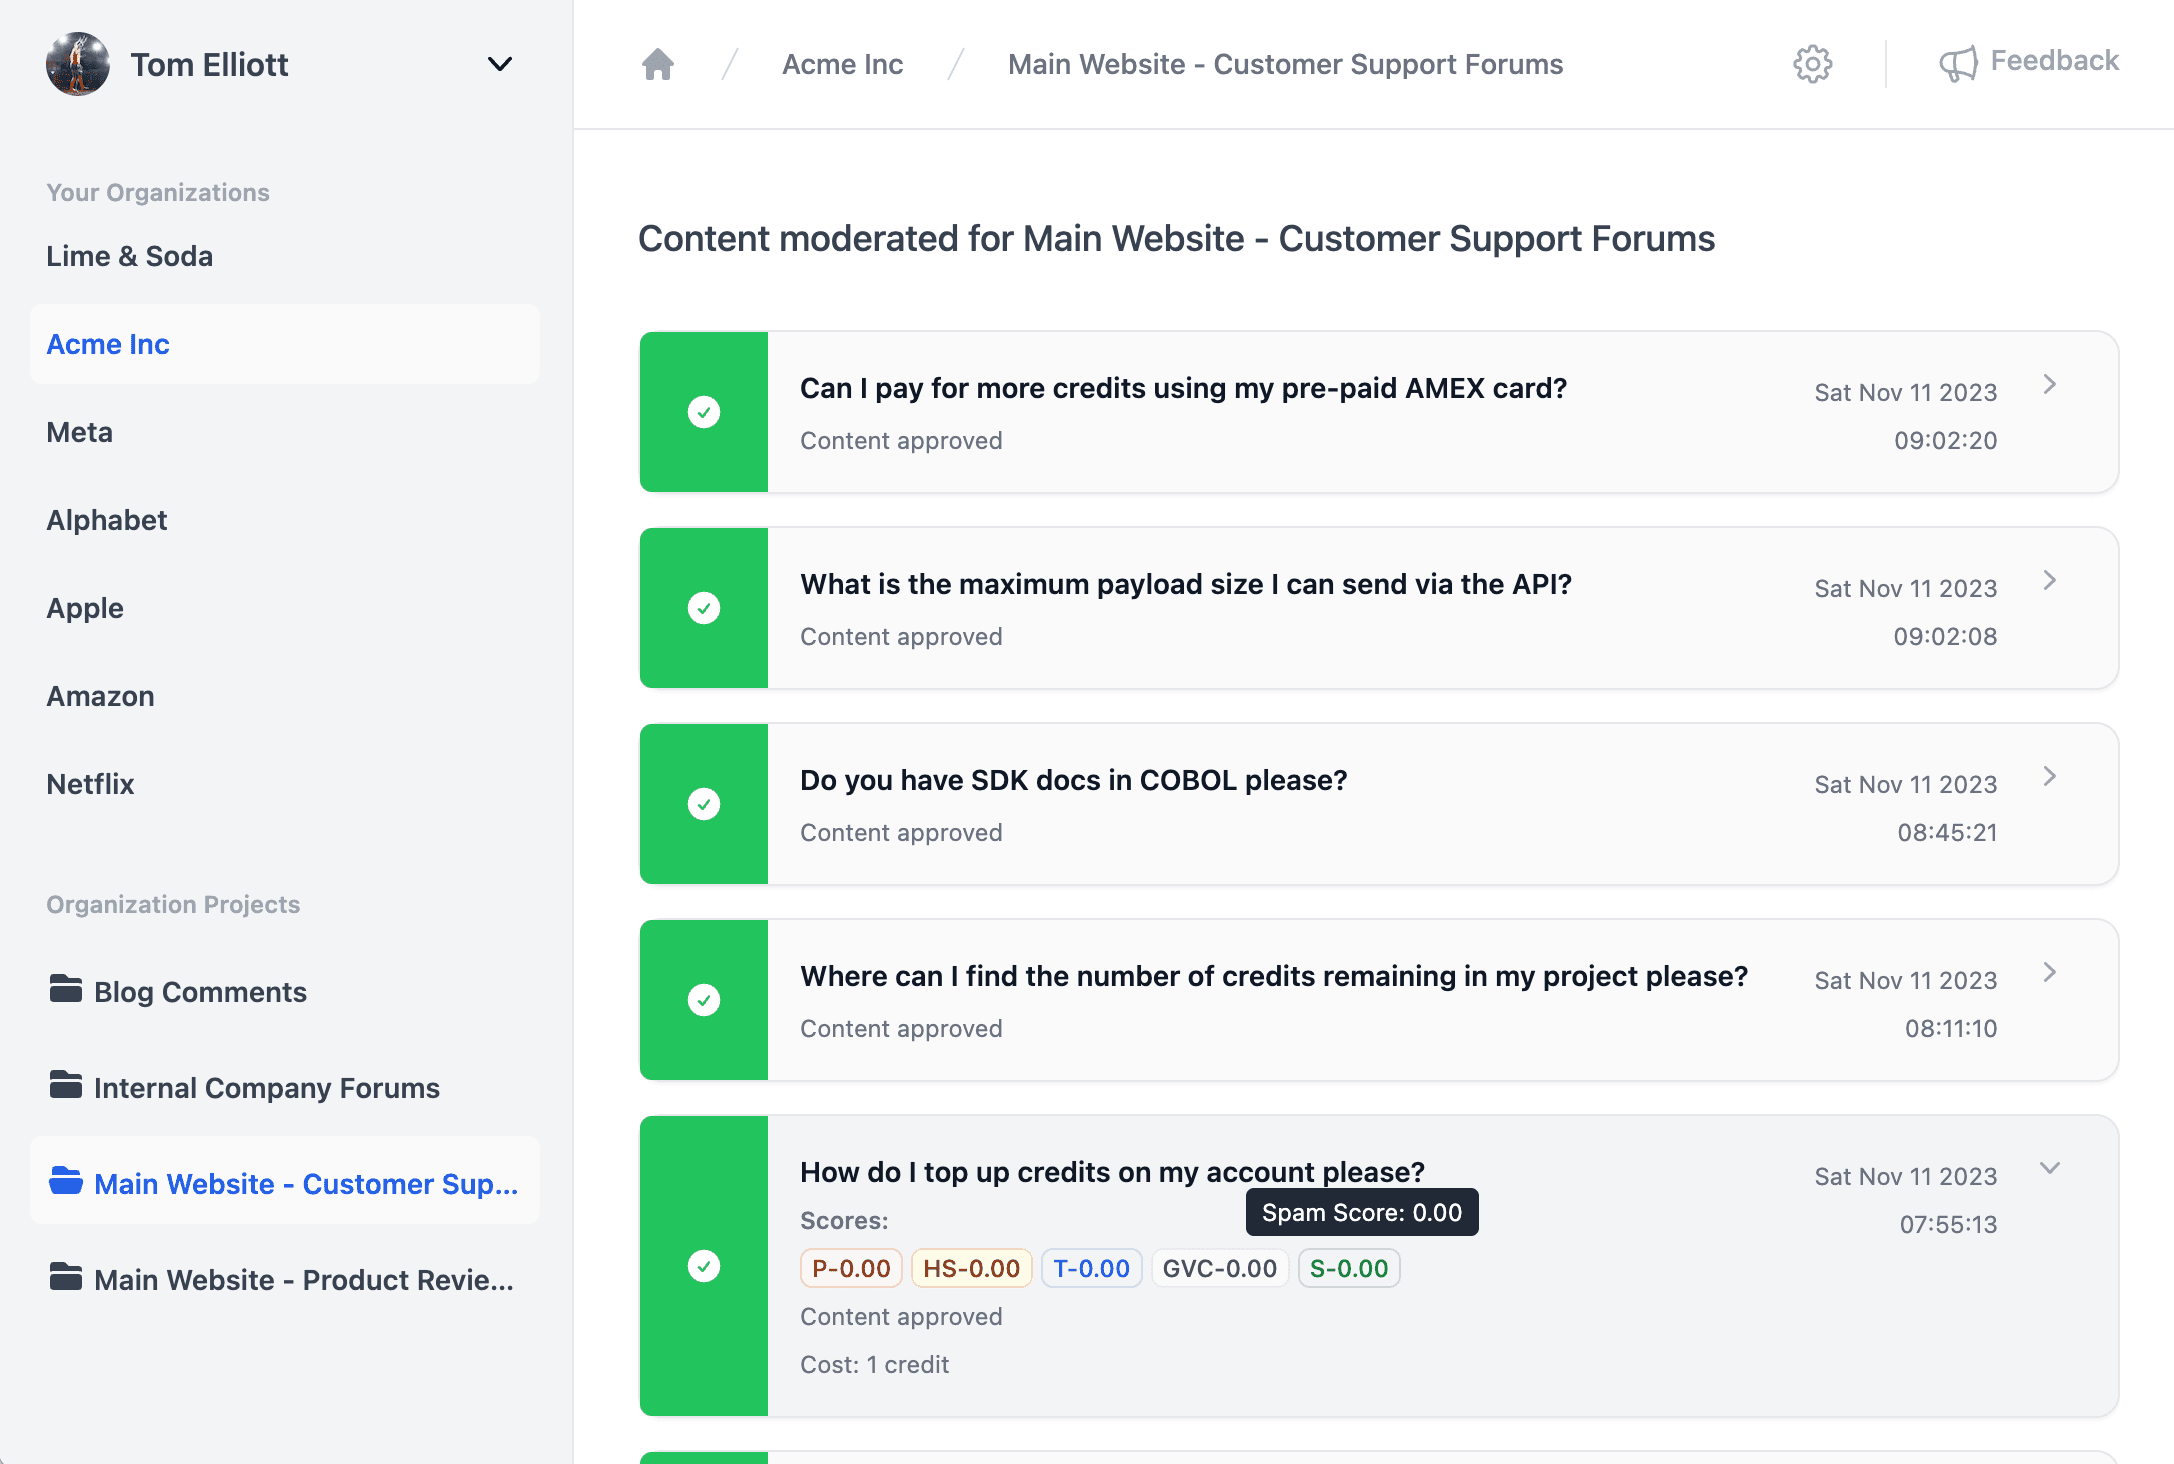Expand the AMEX card question row

(x=2049, y=385)
